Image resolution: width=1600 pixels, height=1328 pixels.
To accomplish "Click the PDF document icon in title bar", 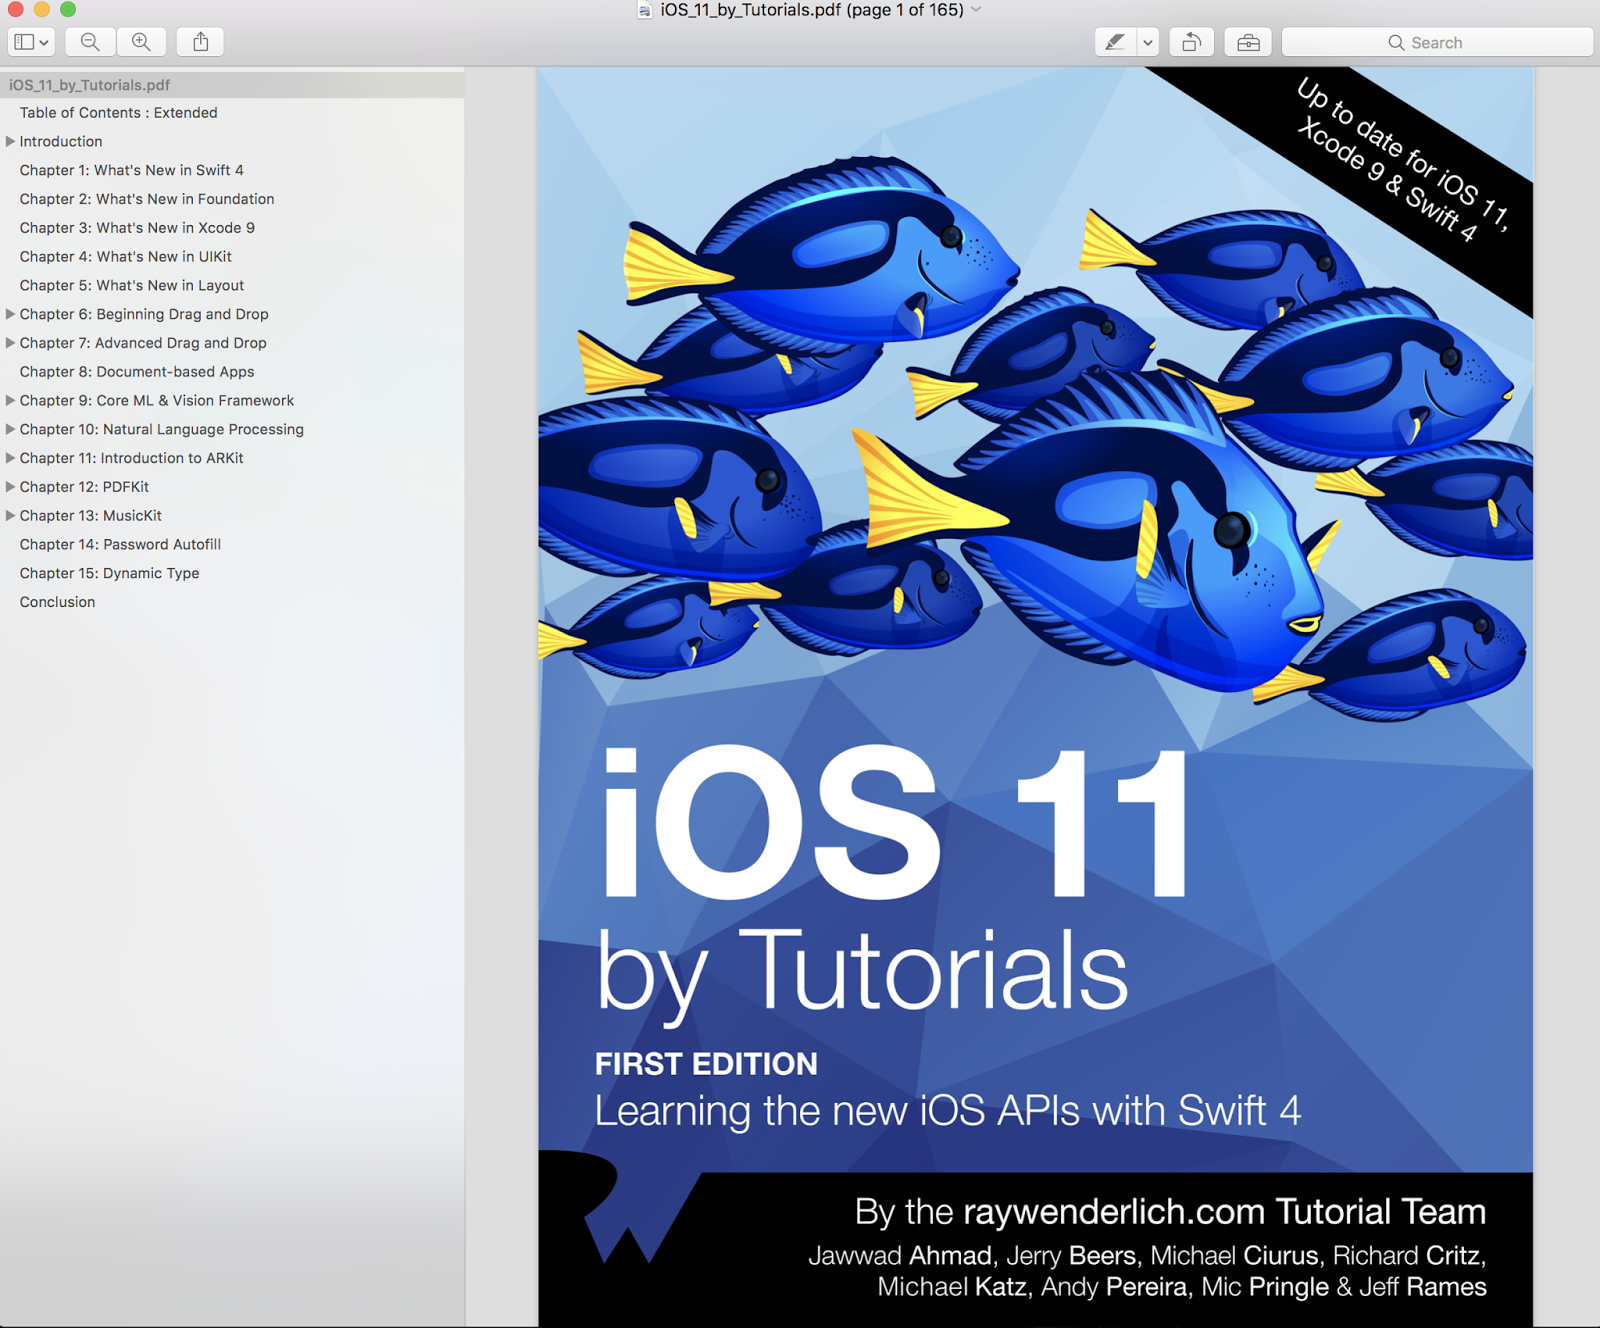I will coord(645,10).
